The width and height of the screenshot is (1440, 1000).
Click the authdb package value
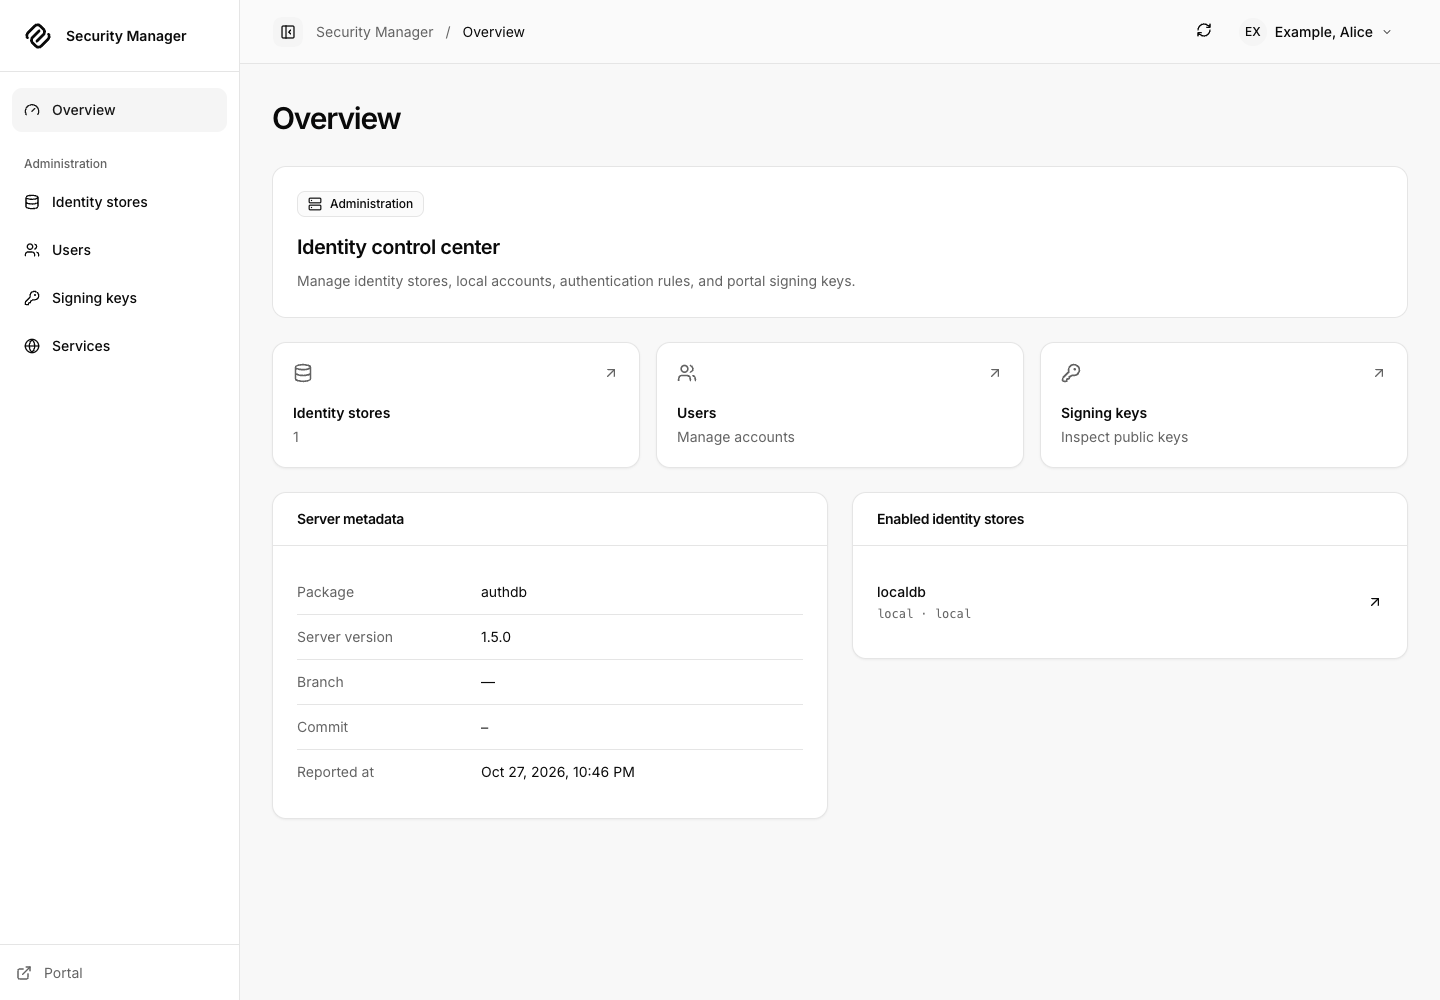(x=504, y=592)
